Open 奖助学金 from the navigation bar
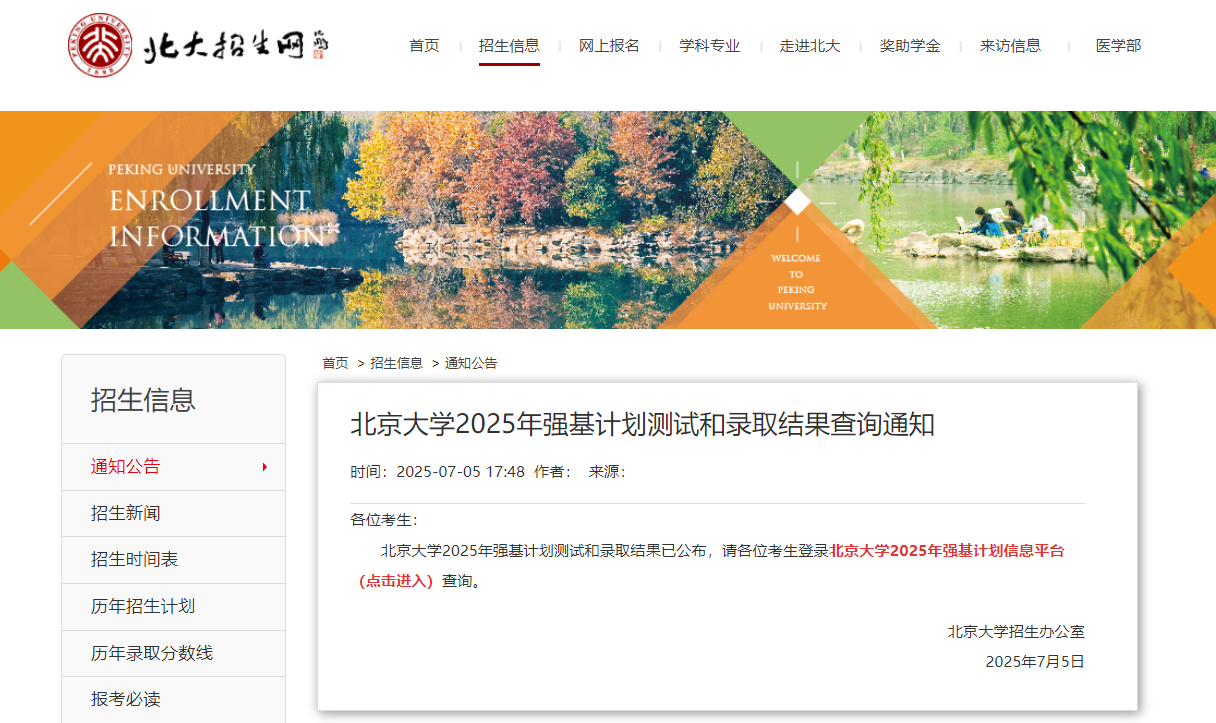The width and height of the screenshot is (1216, 723). (x=910, y=46)
